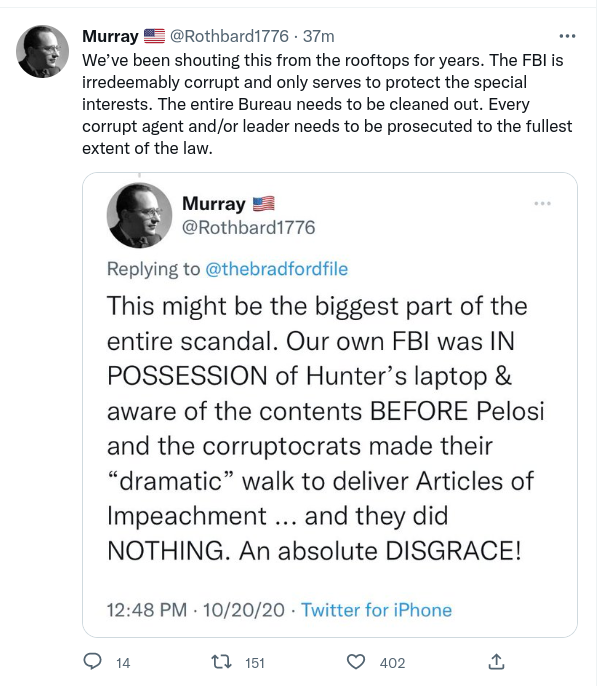Click the avatar inside the quoted tweet

tap(141, 216)
